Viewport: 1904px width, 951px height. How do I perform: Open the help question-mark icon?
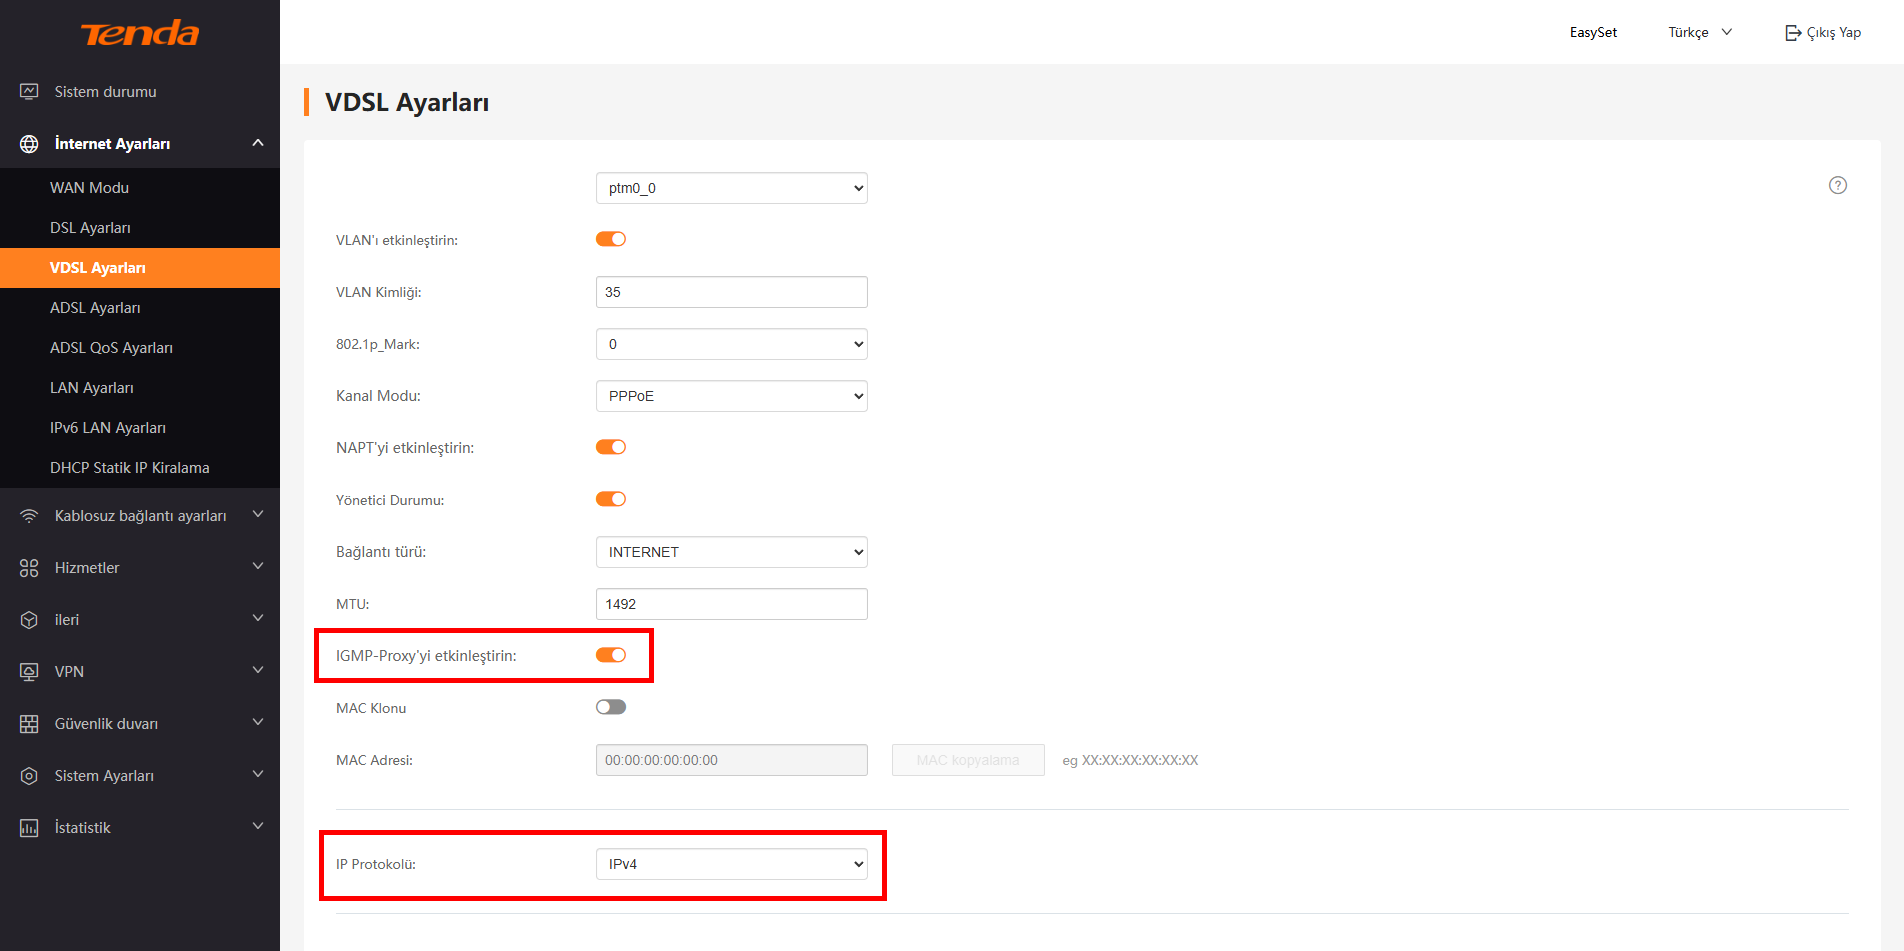1838,185
